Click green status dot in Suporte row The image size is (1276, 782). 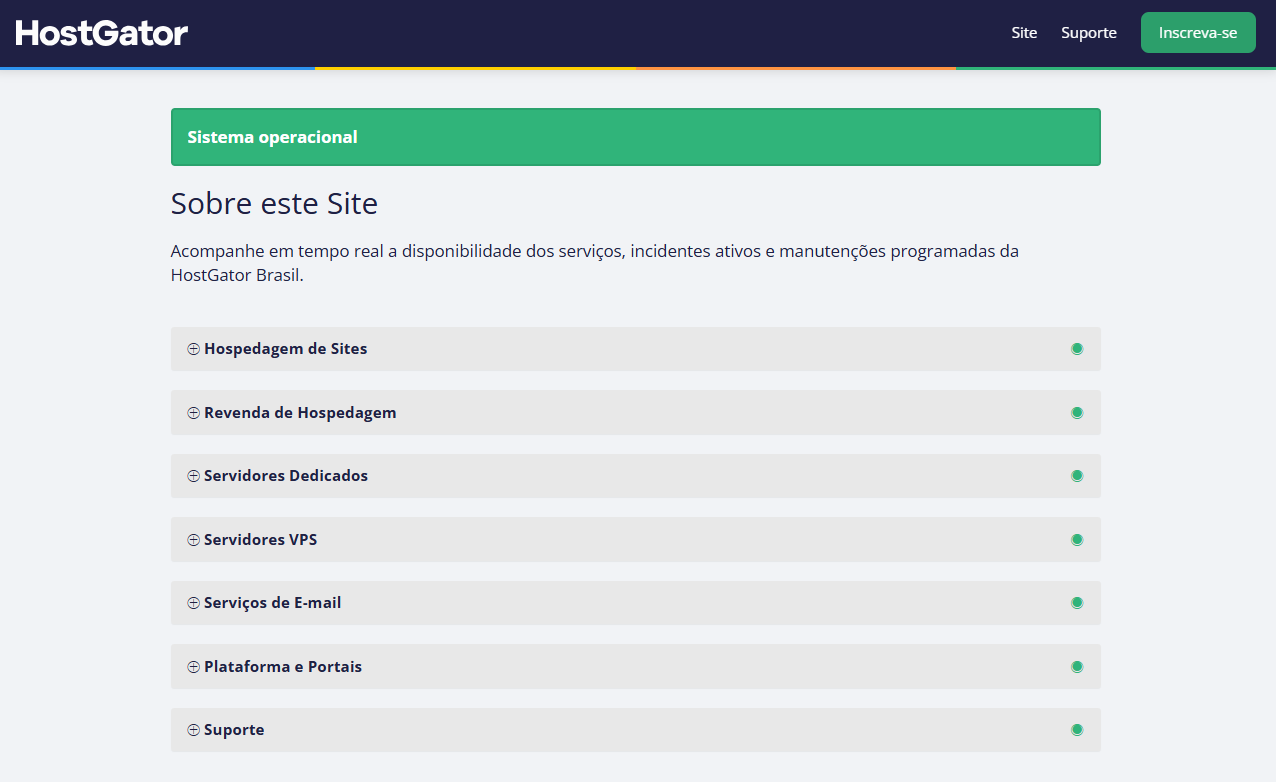[x=1077, y=730]
